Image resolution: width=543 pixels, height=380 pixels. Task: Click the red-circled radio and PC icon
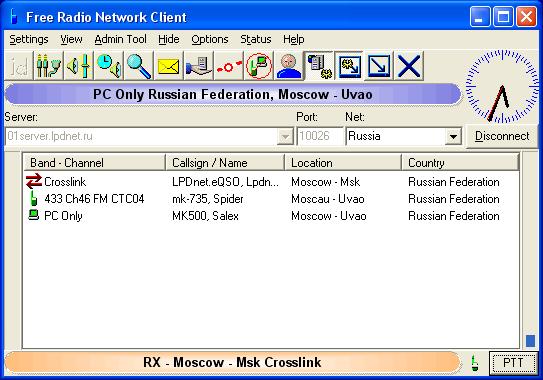(x=259, y=66)
